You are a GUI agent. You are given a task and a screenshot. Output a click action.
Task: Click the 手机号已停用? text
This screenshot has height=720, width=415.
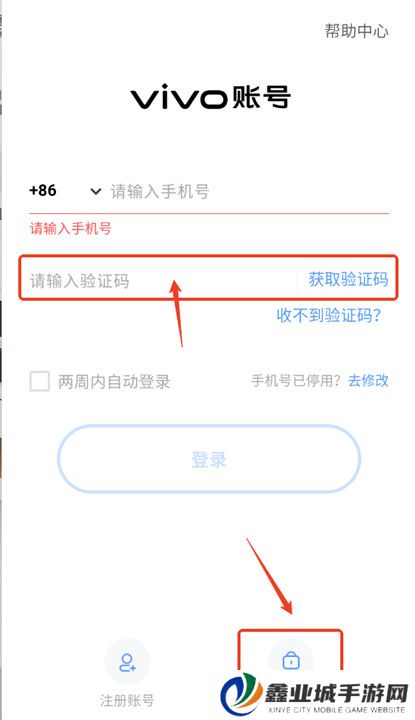click(x=296, y=380)
